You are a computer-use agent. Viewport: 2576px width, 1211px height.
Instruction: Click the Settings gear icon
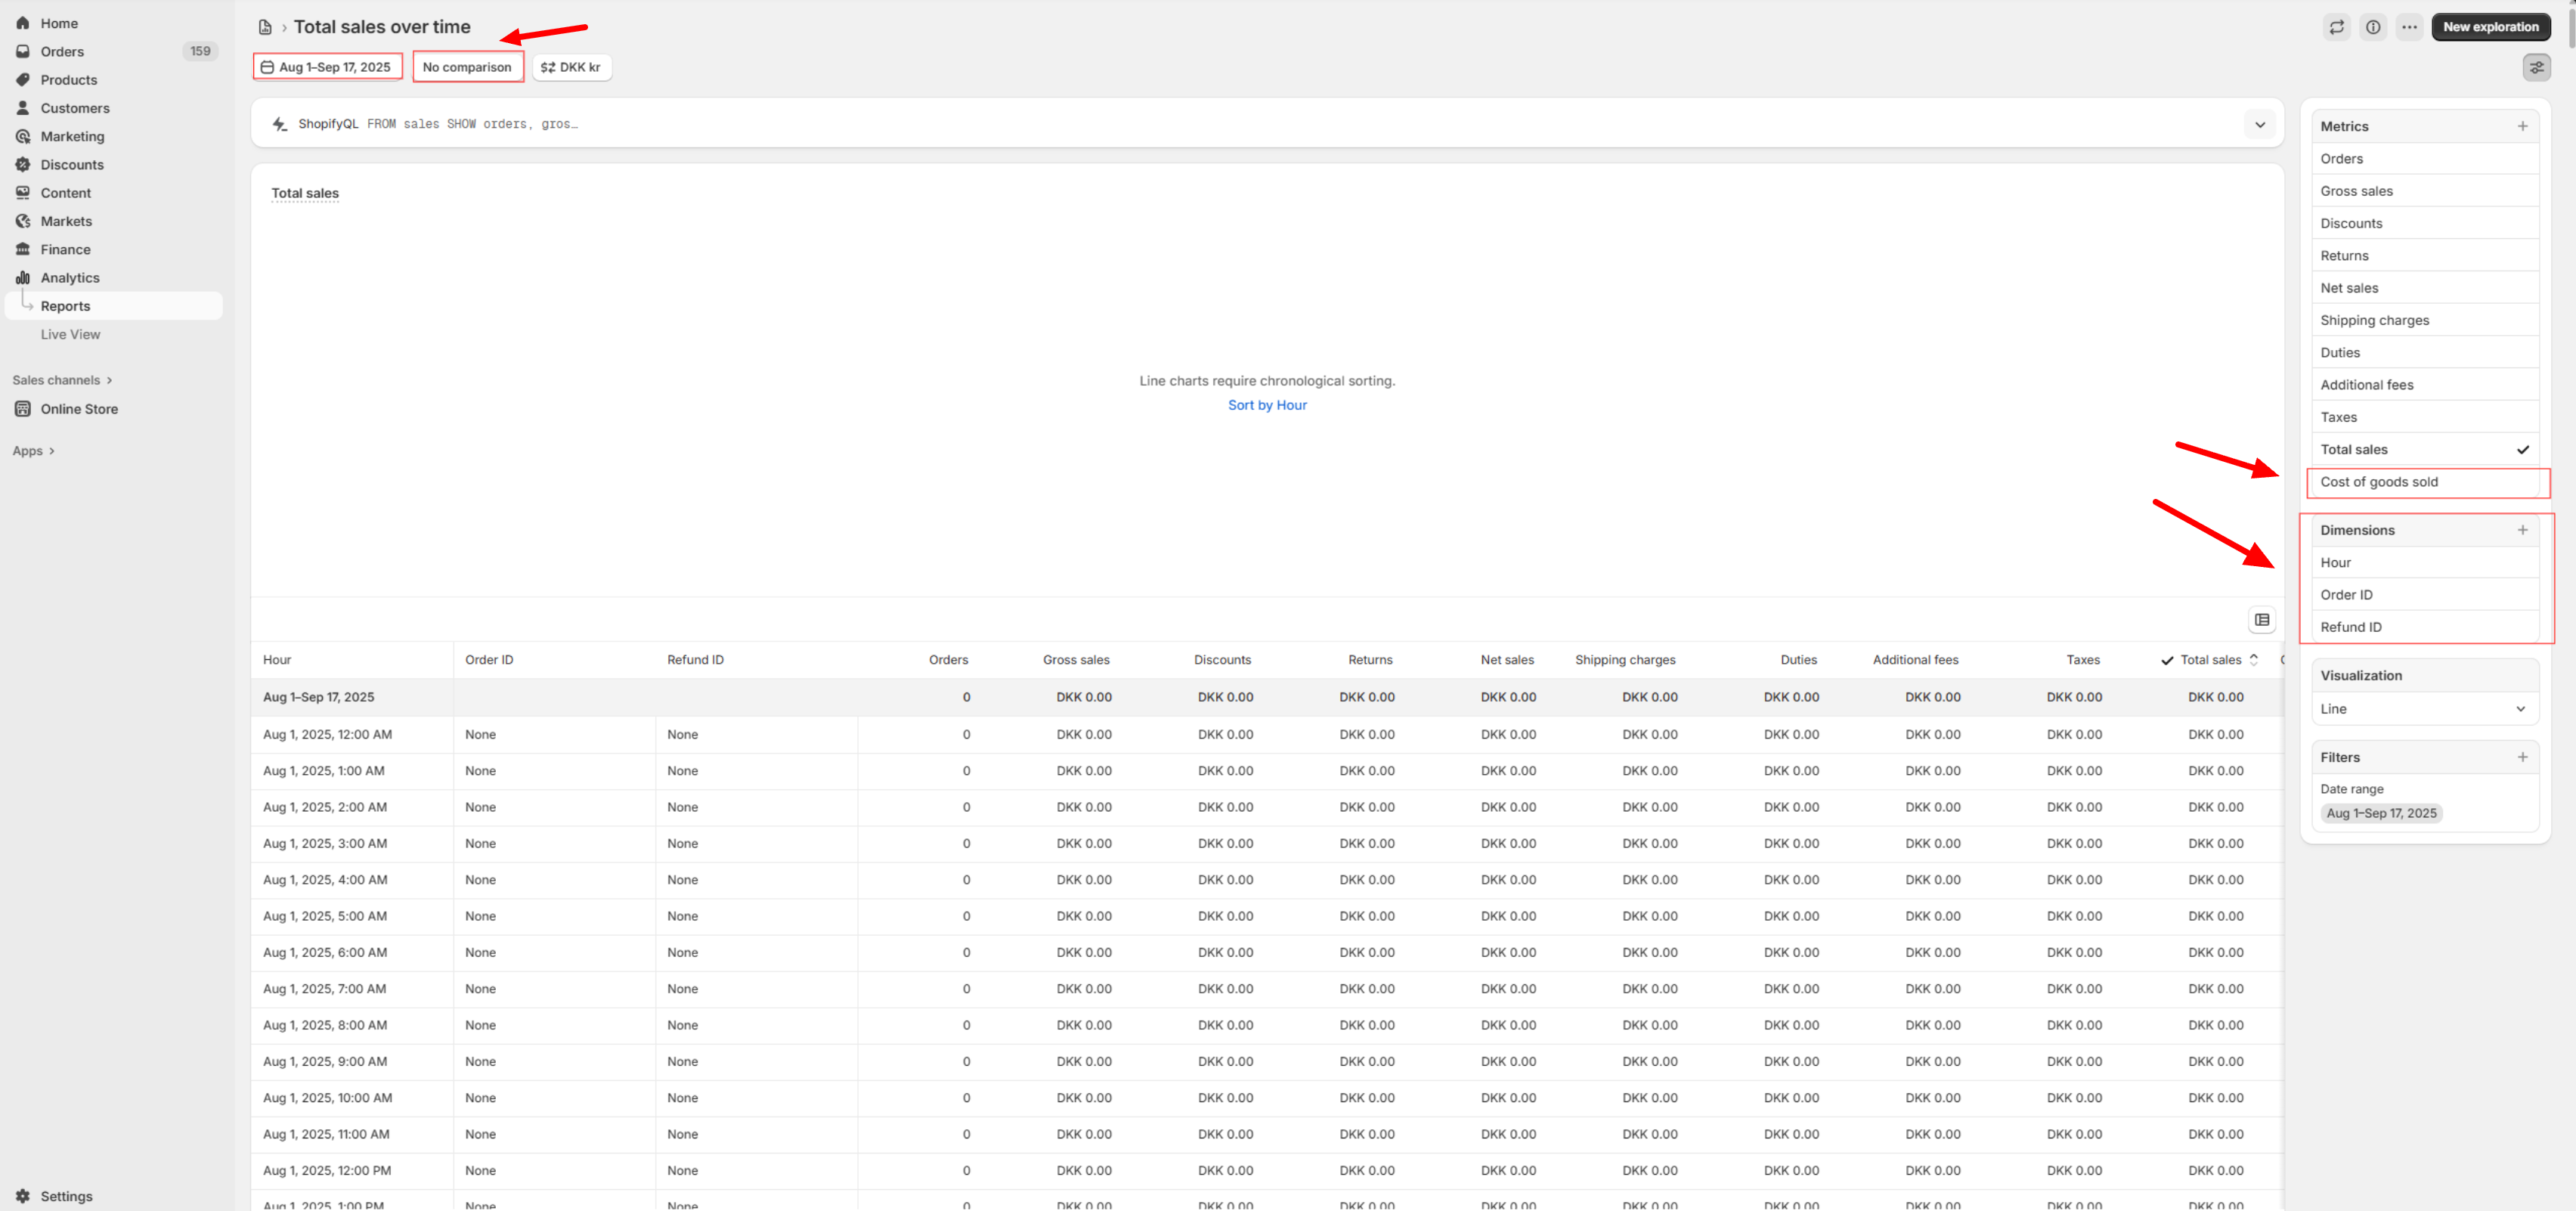coord(23,1196)
